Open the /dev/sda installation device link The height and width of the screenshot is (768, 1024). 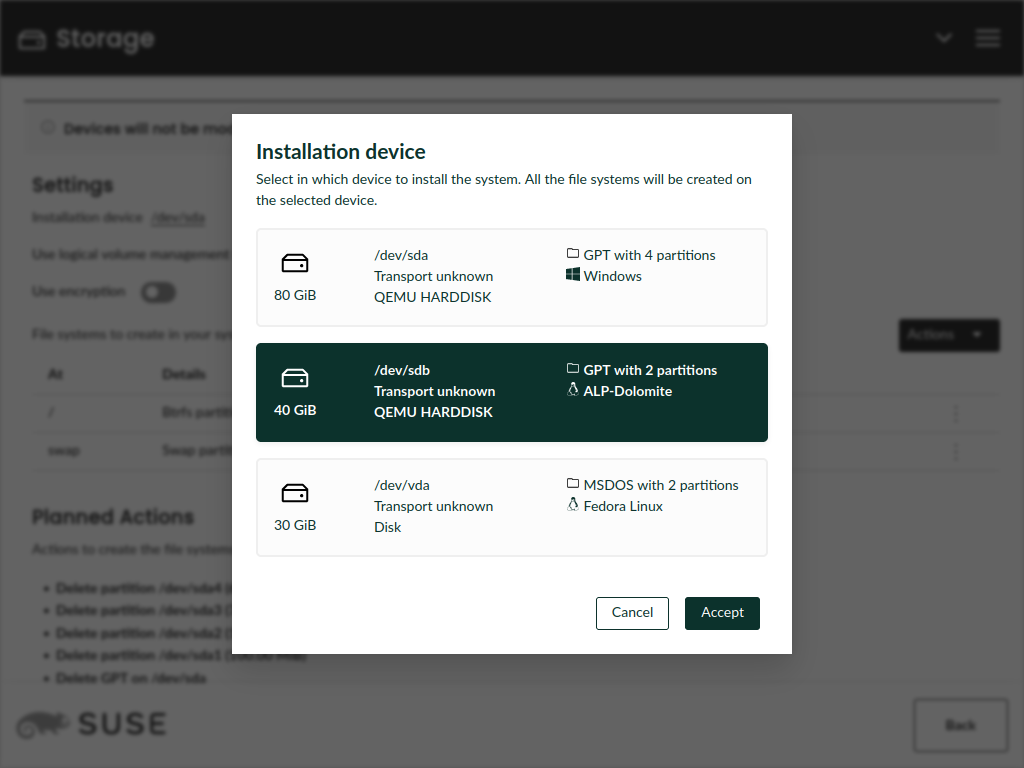click(x=178, y=218)
